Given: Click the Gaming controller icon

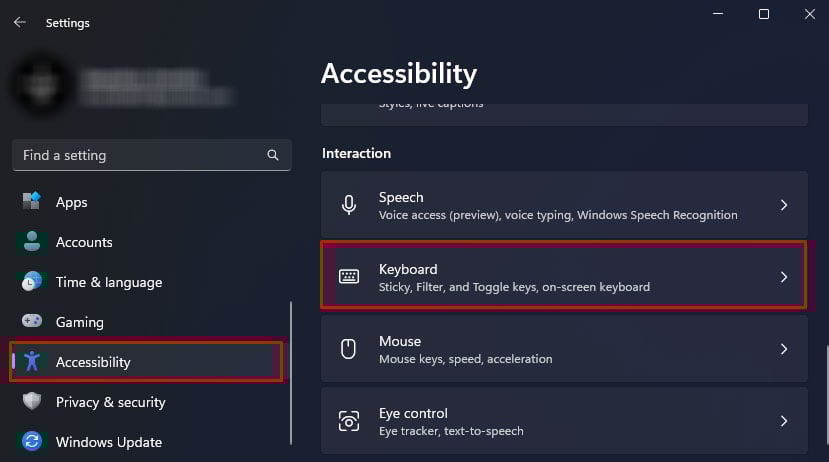Looking at the screenshot, I should click(32, 322).
